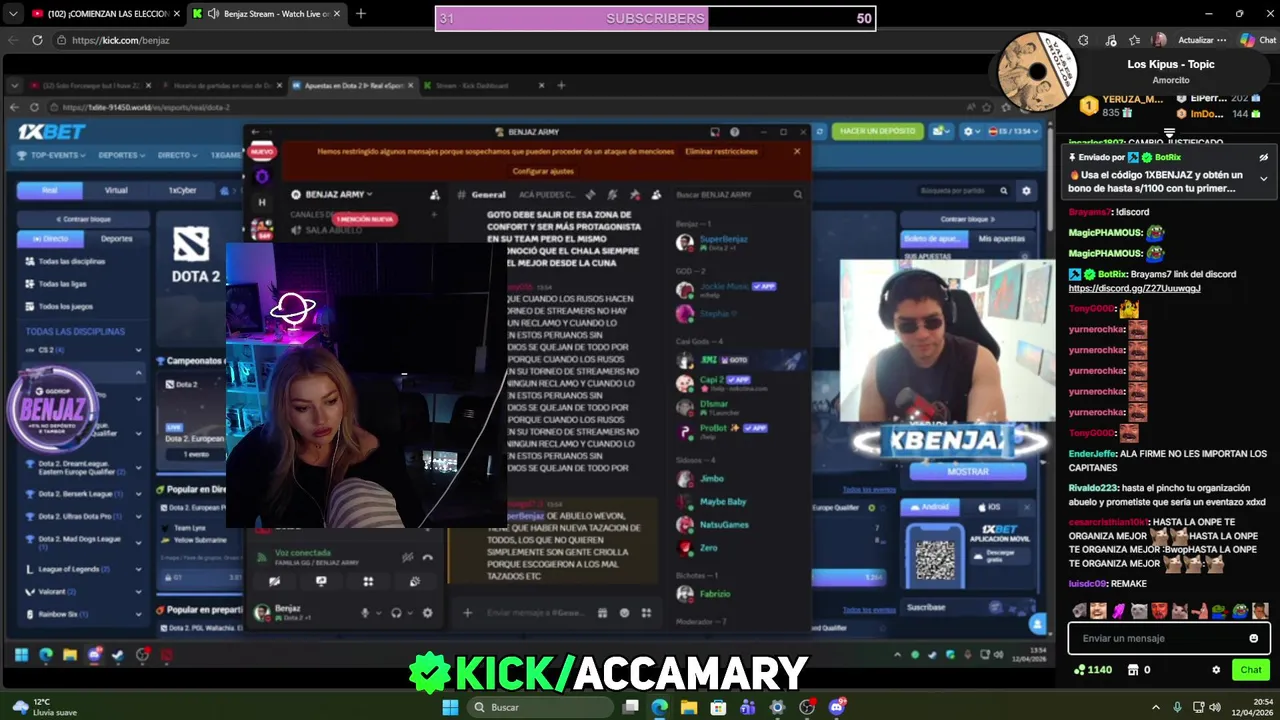
Task: Insert the red face quick emote
Action: click(1159, 610)
